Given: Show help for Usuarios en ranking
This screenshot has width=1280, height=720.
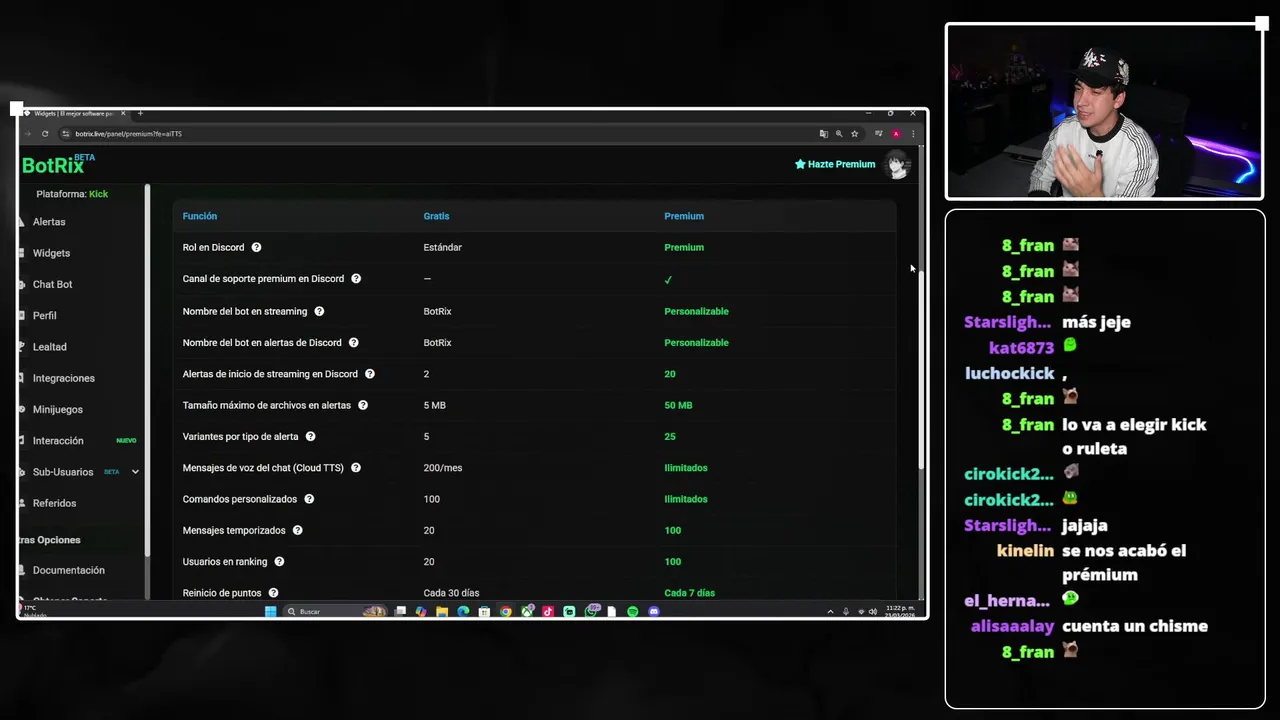Looking at the screenshot, I should pyautogui.click(x=279, y=562).
